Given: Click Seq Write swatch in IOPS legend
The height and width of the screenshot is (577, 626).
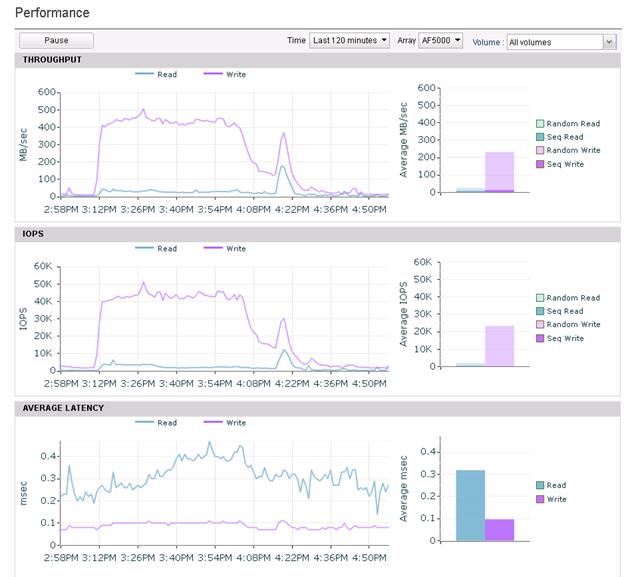Looking at the screenshot, I should point(540,338).
